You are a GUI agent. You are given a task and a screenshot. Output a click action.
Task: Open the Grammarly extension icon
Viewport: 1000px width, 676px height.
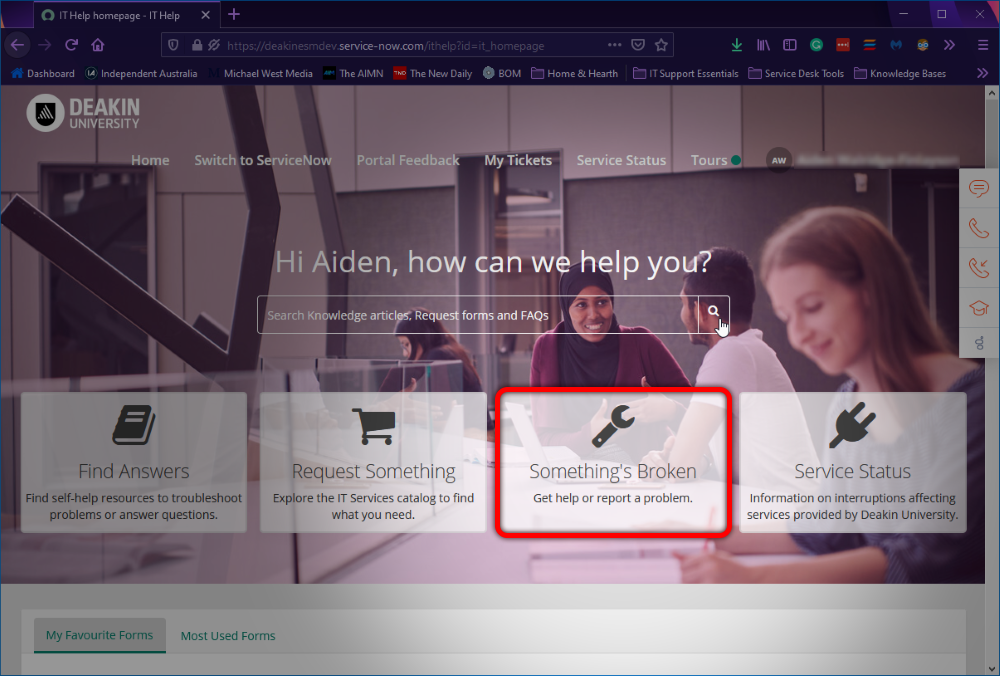(x=816, y=45)
